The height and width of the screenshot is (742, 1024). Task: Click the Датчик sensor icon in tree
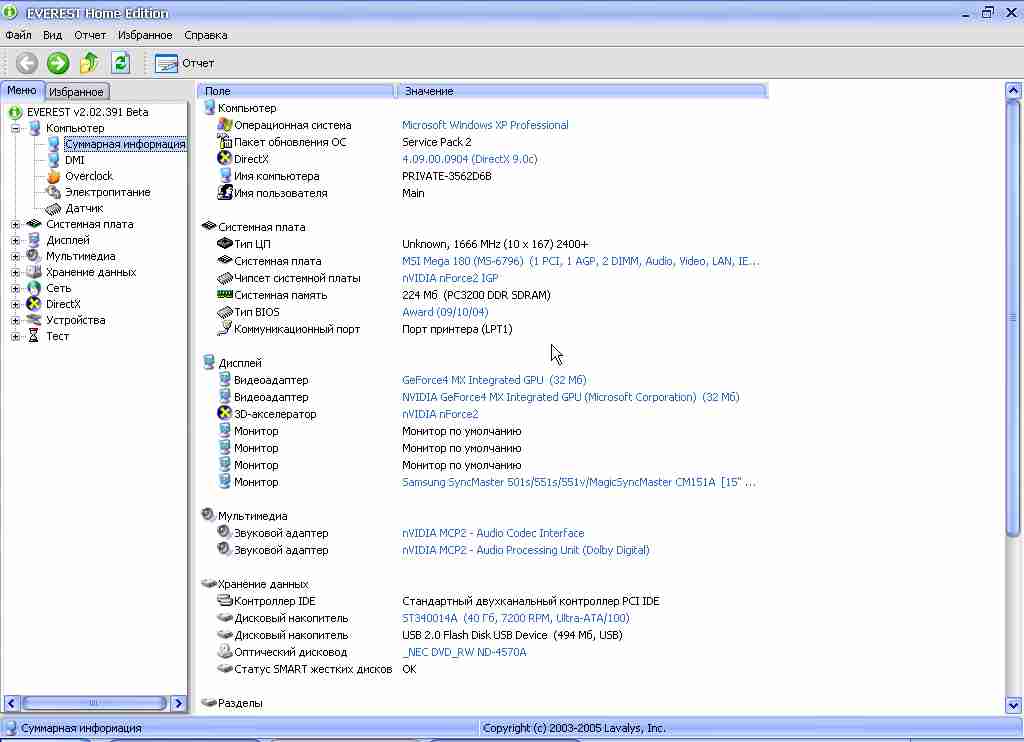coord(54,208)
